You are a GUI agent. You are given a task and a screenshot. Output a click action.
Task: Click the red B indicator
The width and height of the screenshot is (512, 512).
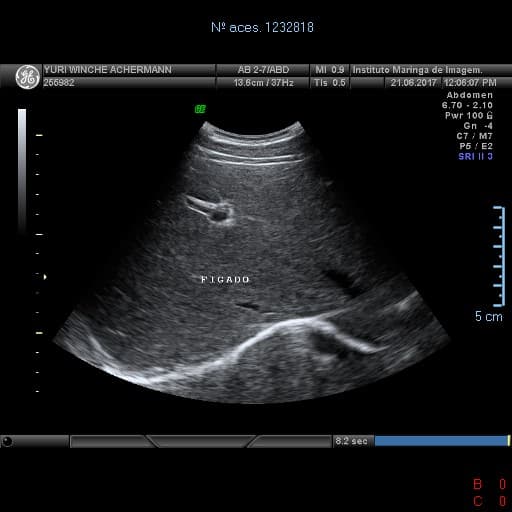(477, 484)
